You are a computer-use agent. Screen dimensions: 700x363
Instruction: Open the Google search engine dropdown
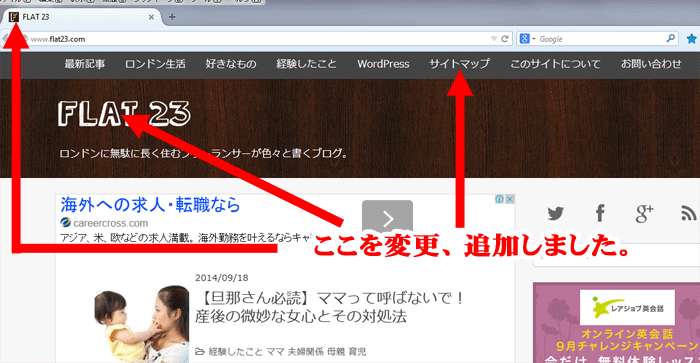tap(527, 39)
